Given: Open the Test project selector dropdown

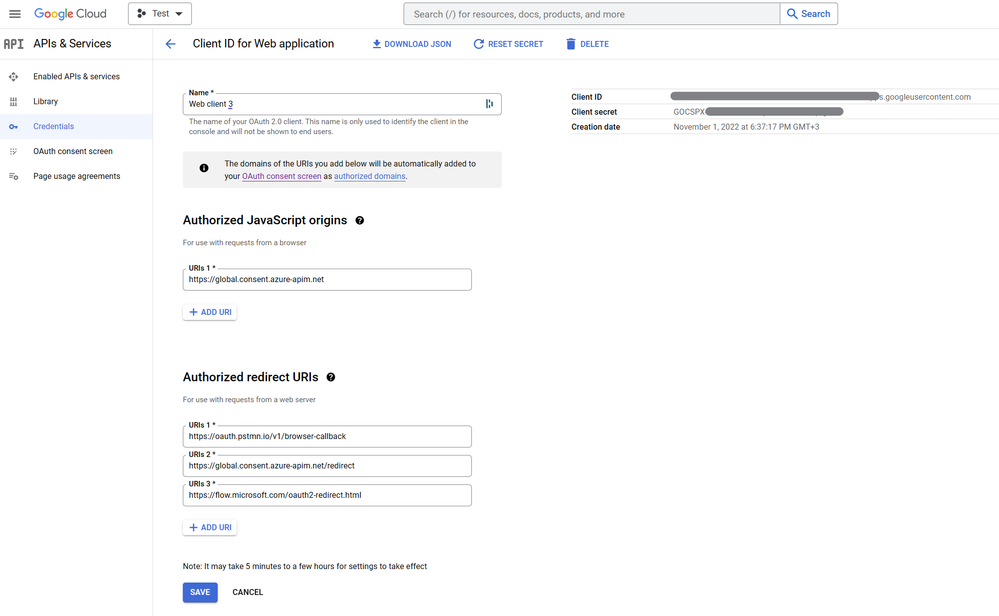Looking at the screenshot, I should coord(160,13).
